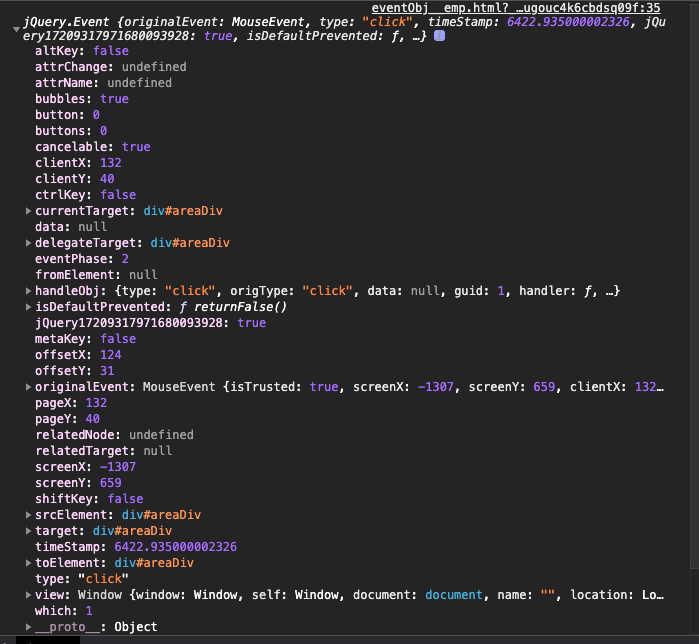Expand the view Window object

(28, 595)
